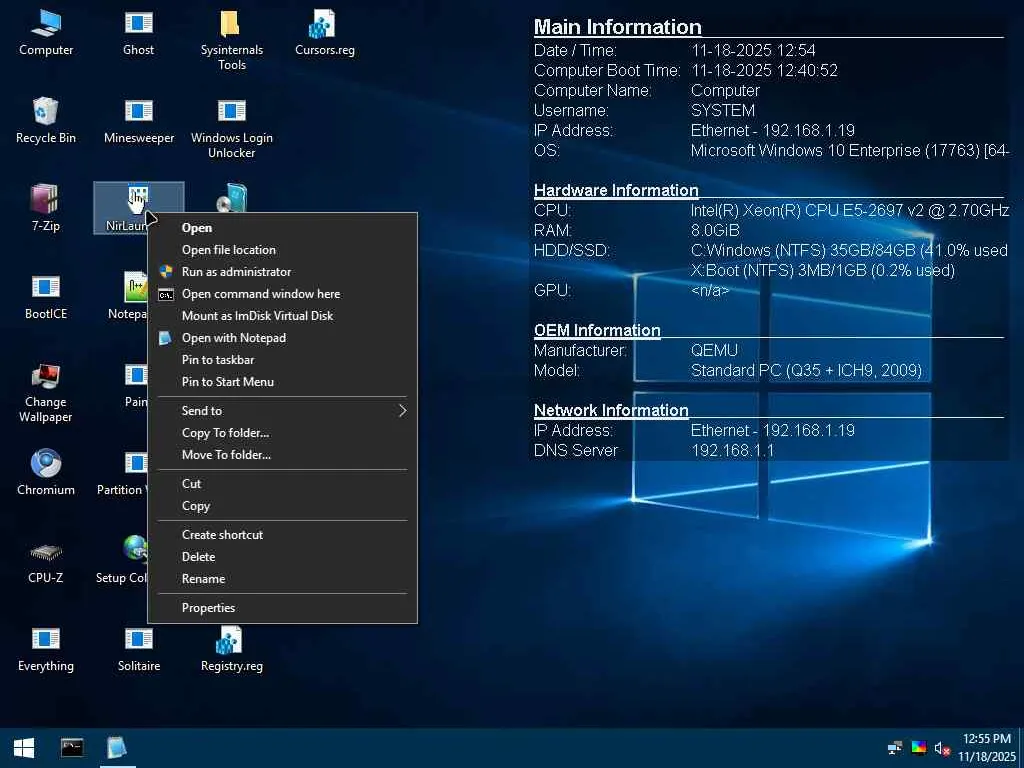This screenshot has width=1024, height=768.
Task: Choose Run as administrator in context menu
Action: (236, 272)
